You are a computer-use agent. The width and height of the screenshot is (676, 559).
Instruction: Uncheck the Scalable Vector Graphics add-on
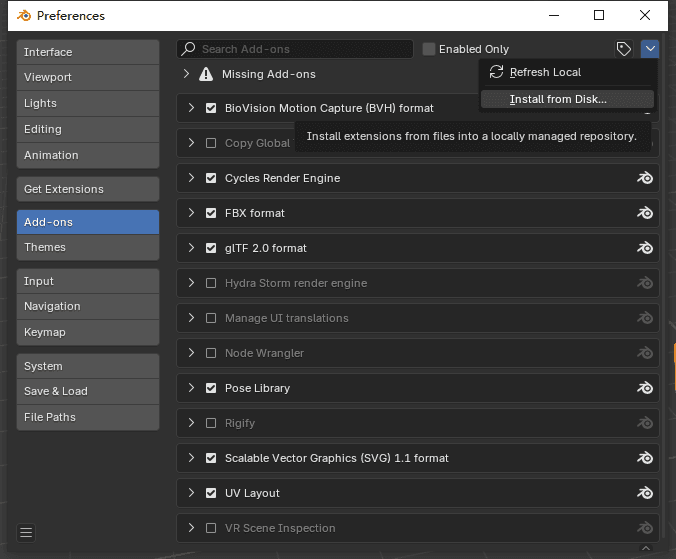tap(211, 458)
